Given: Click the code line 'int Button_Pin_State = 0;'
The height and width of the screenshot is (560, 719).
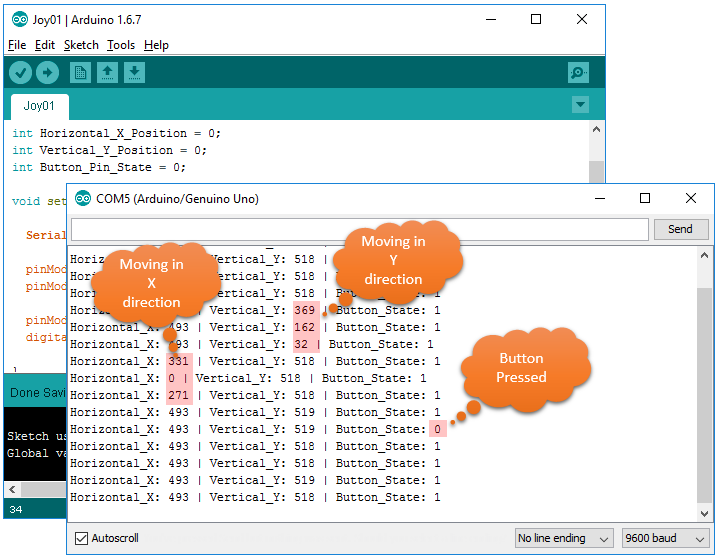Looking at the screenshot, I should 99,167.
